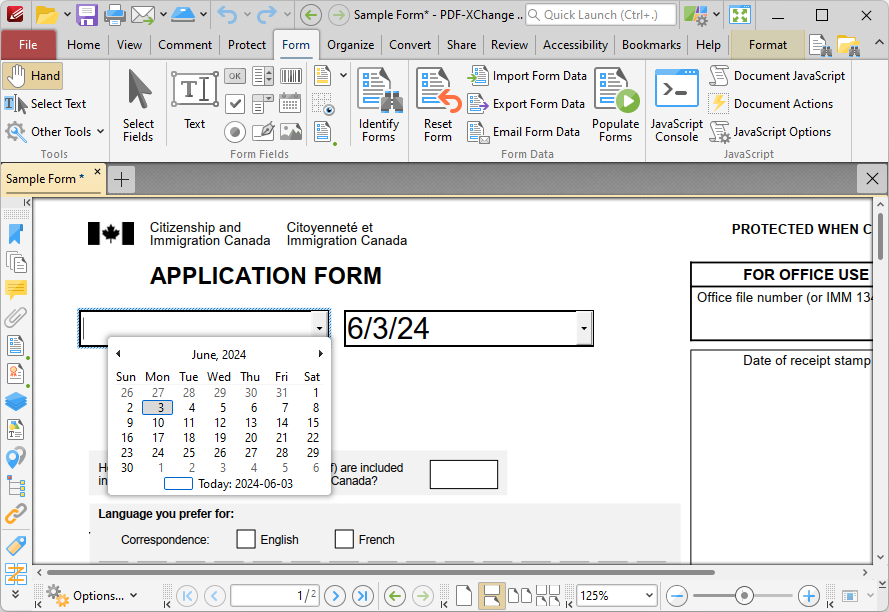Insert a list box form field
The width and height of the screenshot is (889, 612).
click(263, 75)
